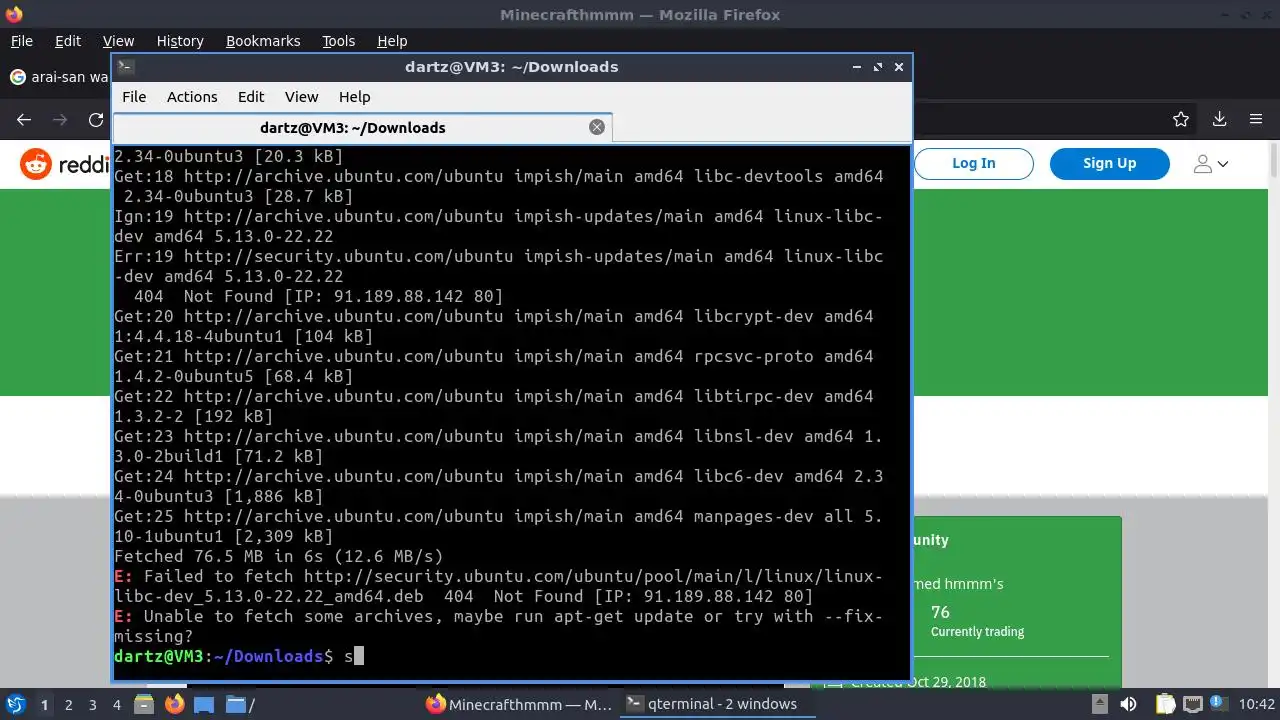Click the Firefox title bar logo
This screenshot has height=720, width=1280.
coord(13,14)
